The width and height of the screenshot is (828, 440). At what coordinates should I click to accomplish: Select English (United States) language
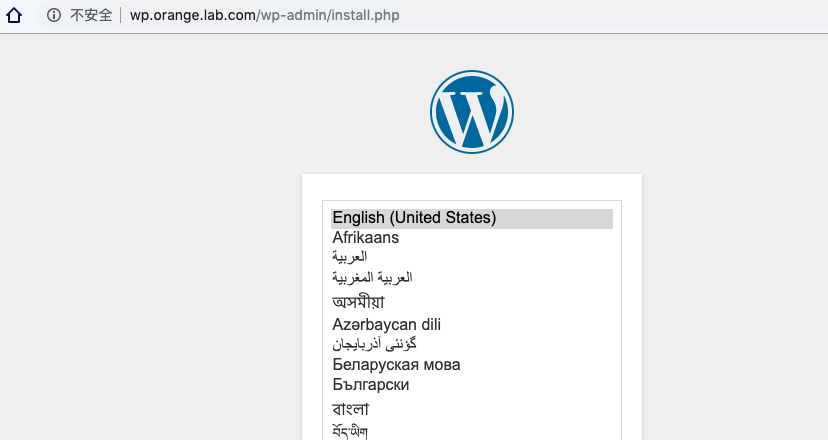[x=472, y=218]
